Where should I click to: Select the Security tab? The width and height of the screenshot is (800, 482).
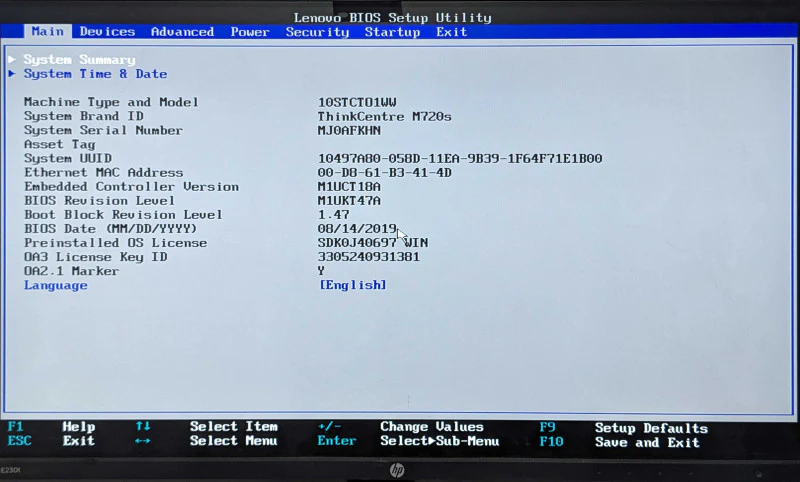[x=317, y=32]
